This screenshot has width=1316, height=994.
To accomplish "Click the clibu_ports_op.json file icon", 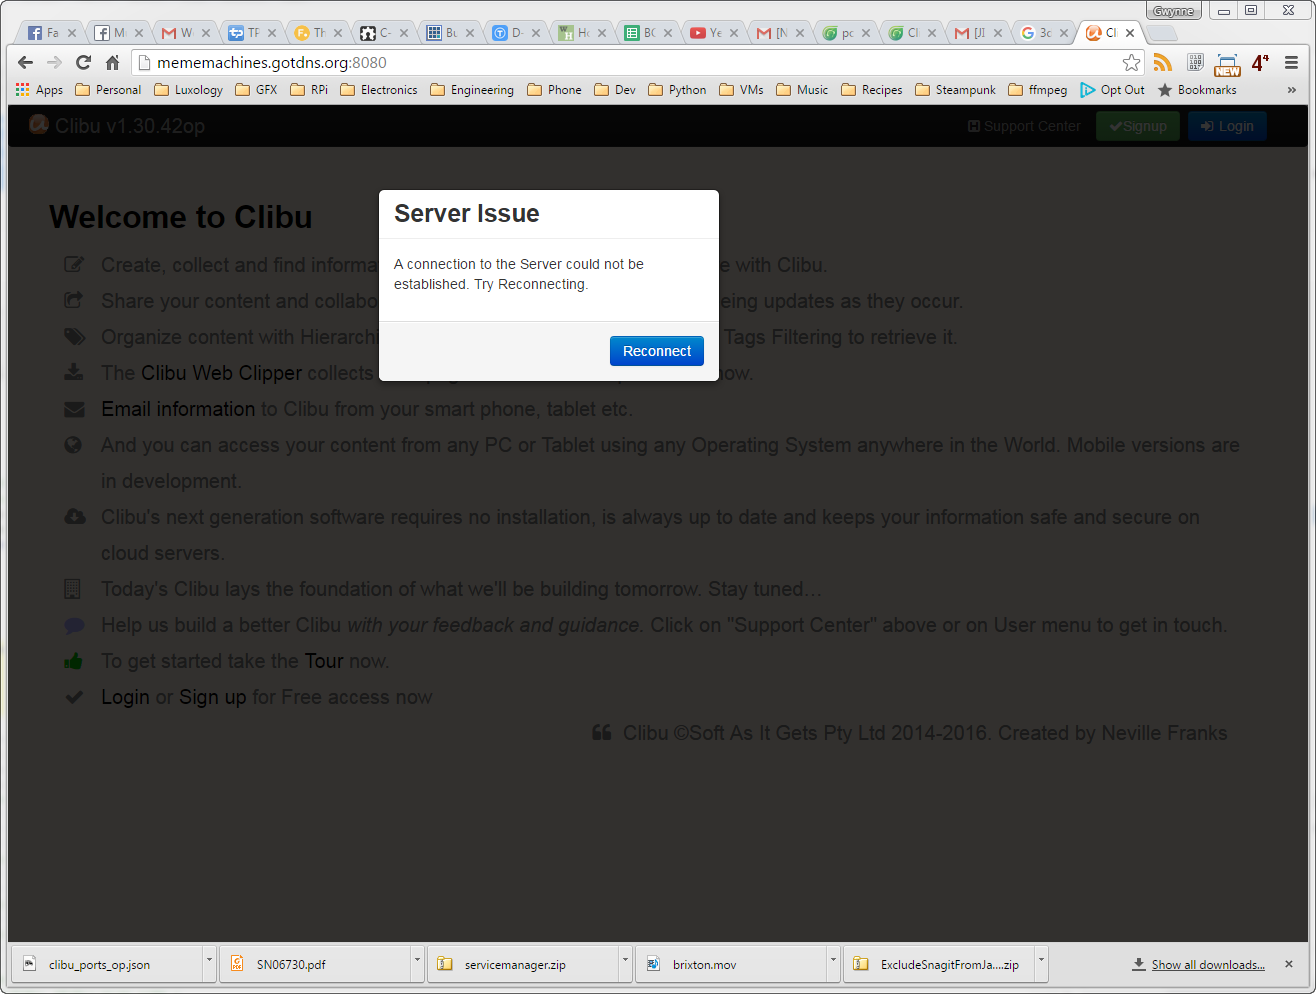I will (x=29, y=964).
